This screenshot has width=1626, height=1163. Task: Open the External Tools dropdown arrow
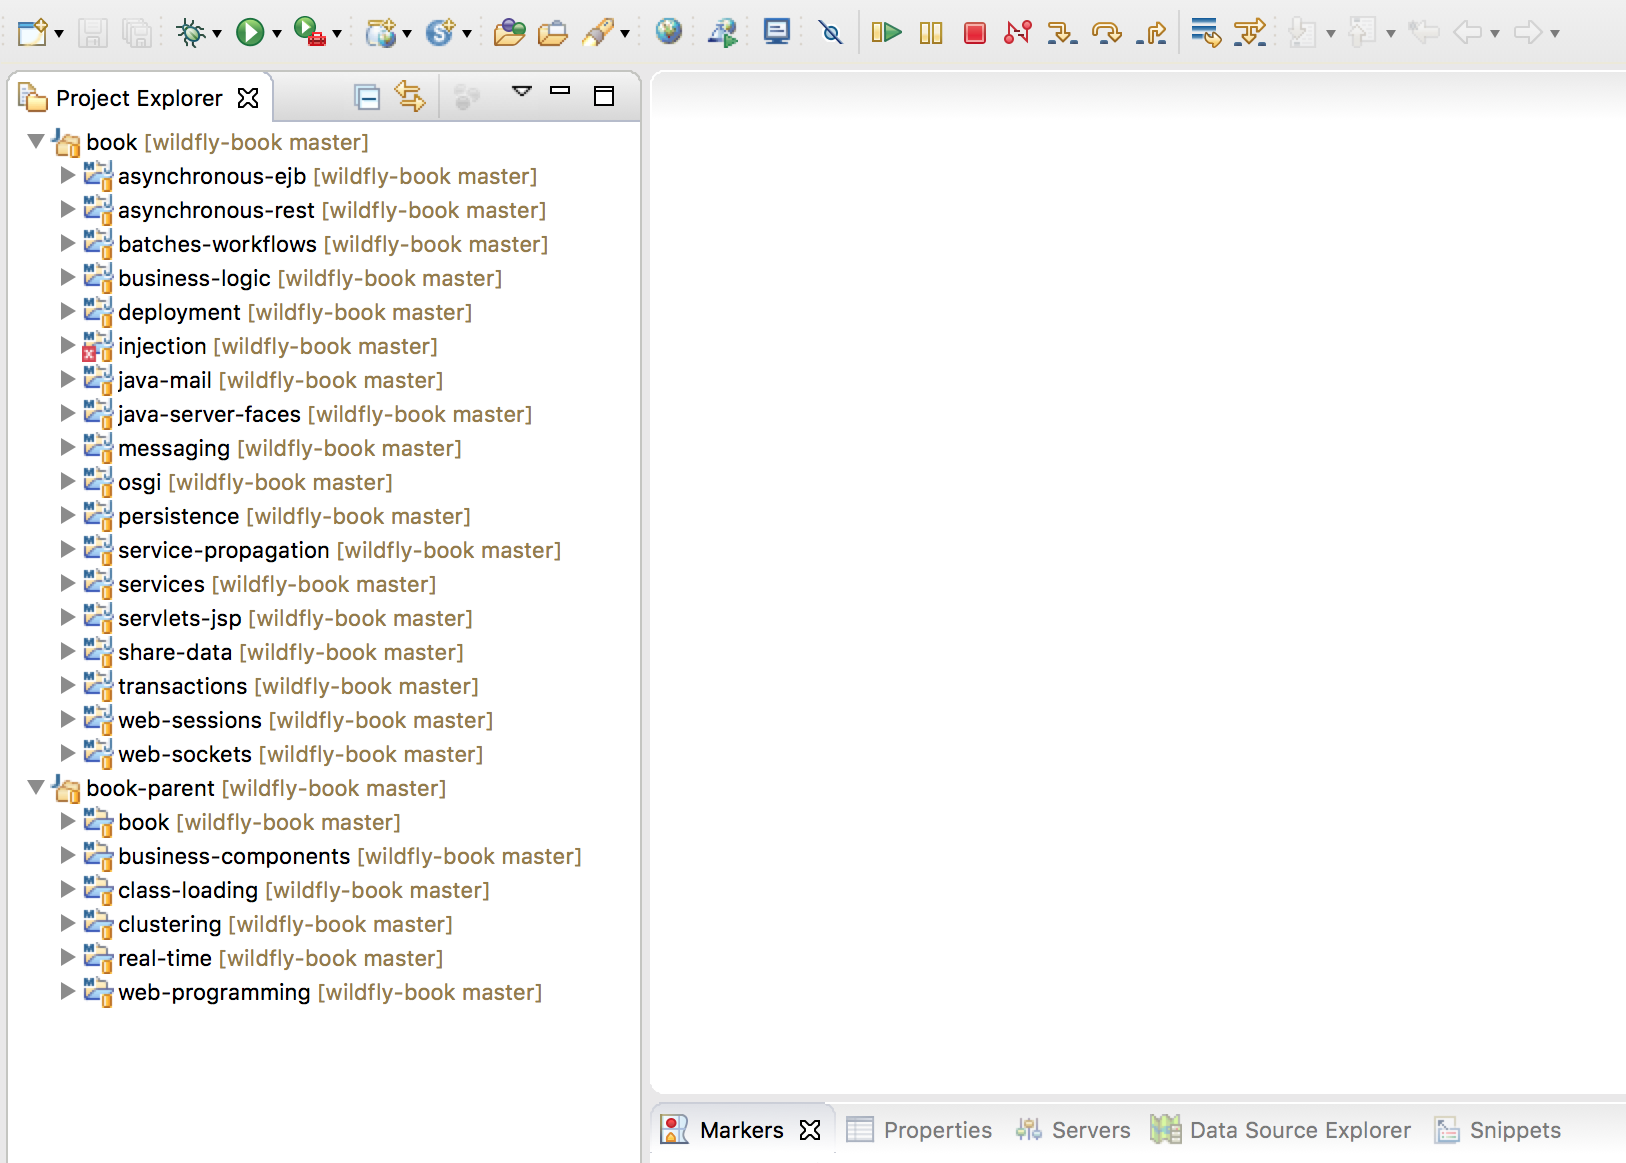point(337,34)
